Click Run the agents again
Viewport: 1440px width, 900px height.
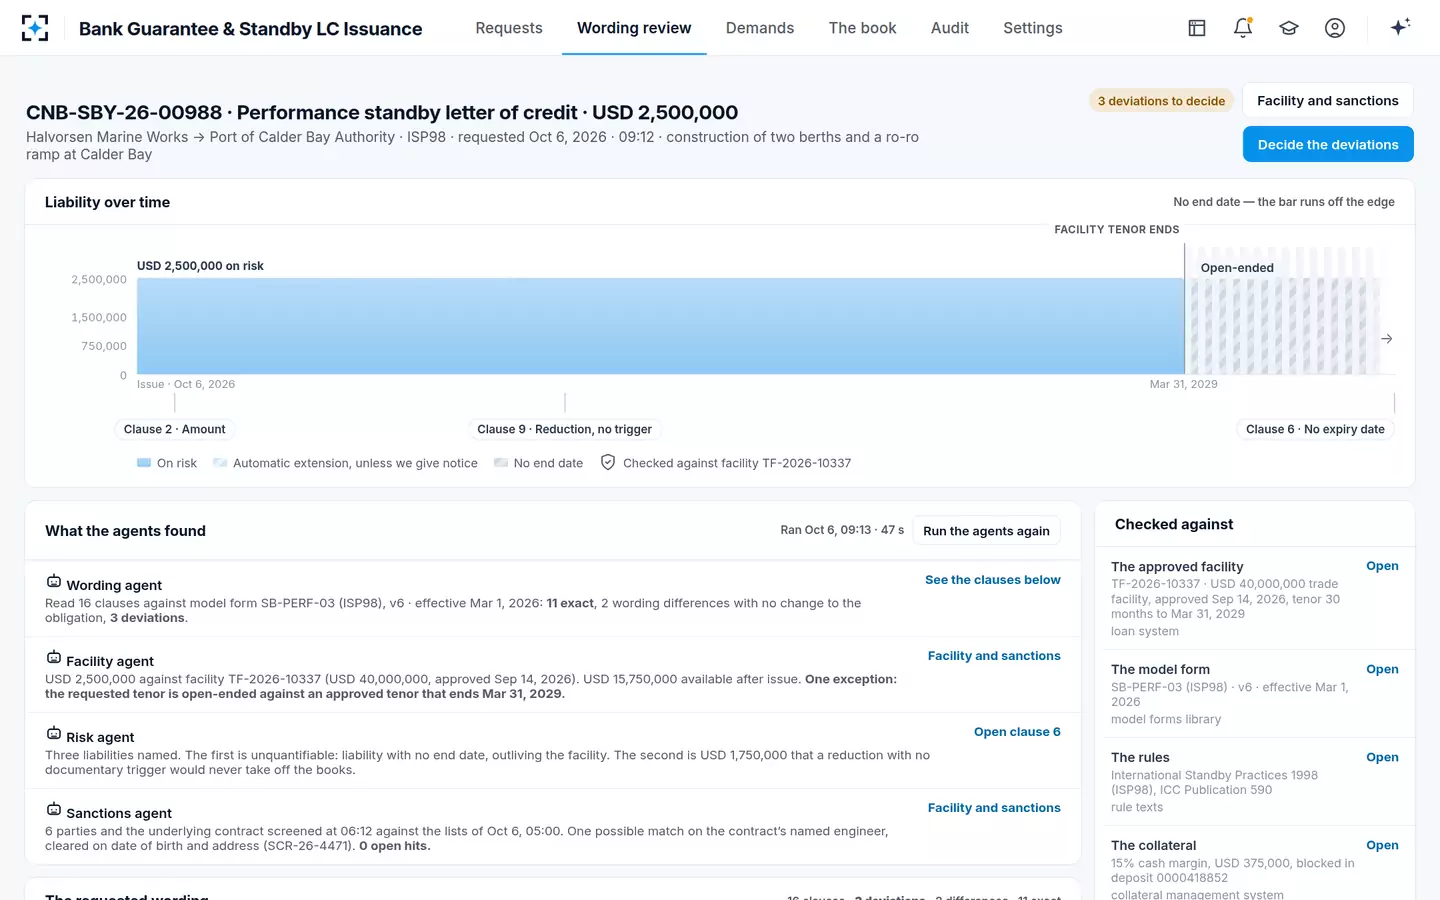pyautogui.click(x=986, y=531)
